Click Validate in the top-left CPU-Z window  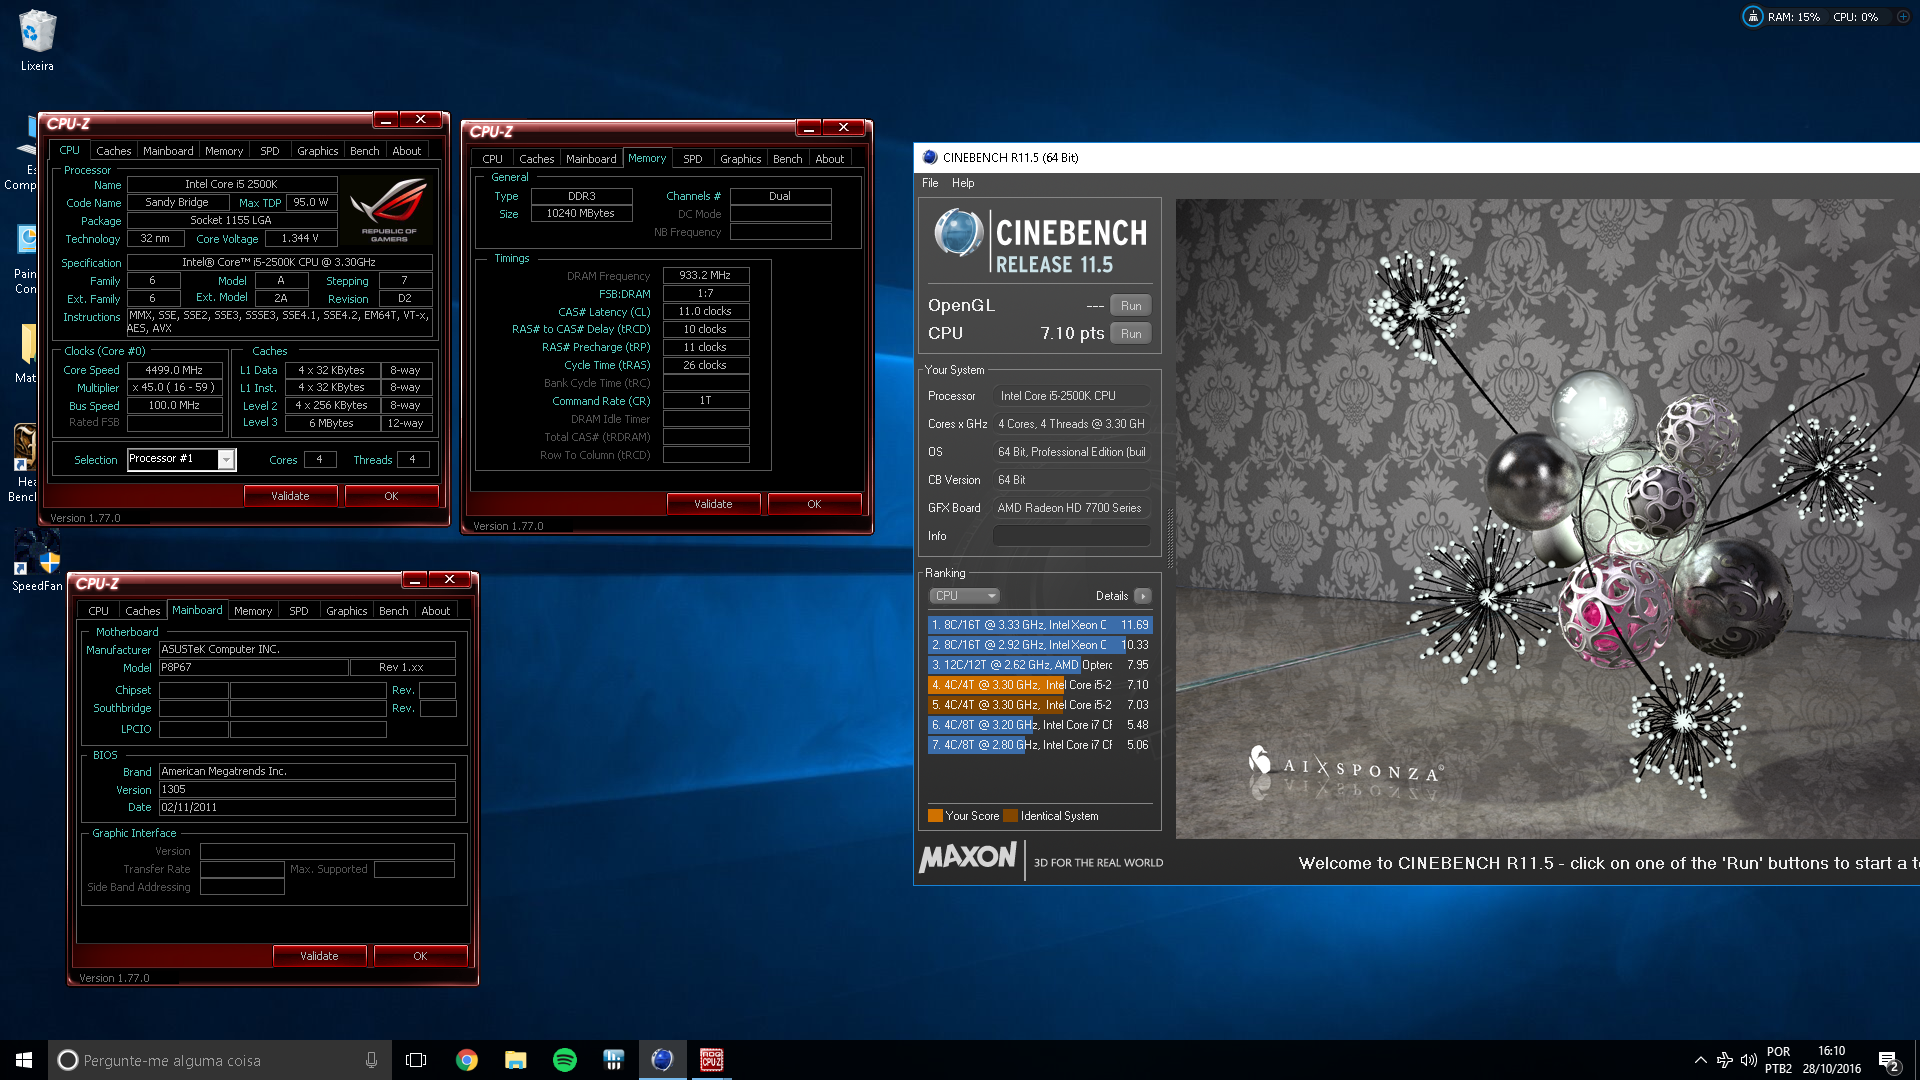(x=290, y=496)
